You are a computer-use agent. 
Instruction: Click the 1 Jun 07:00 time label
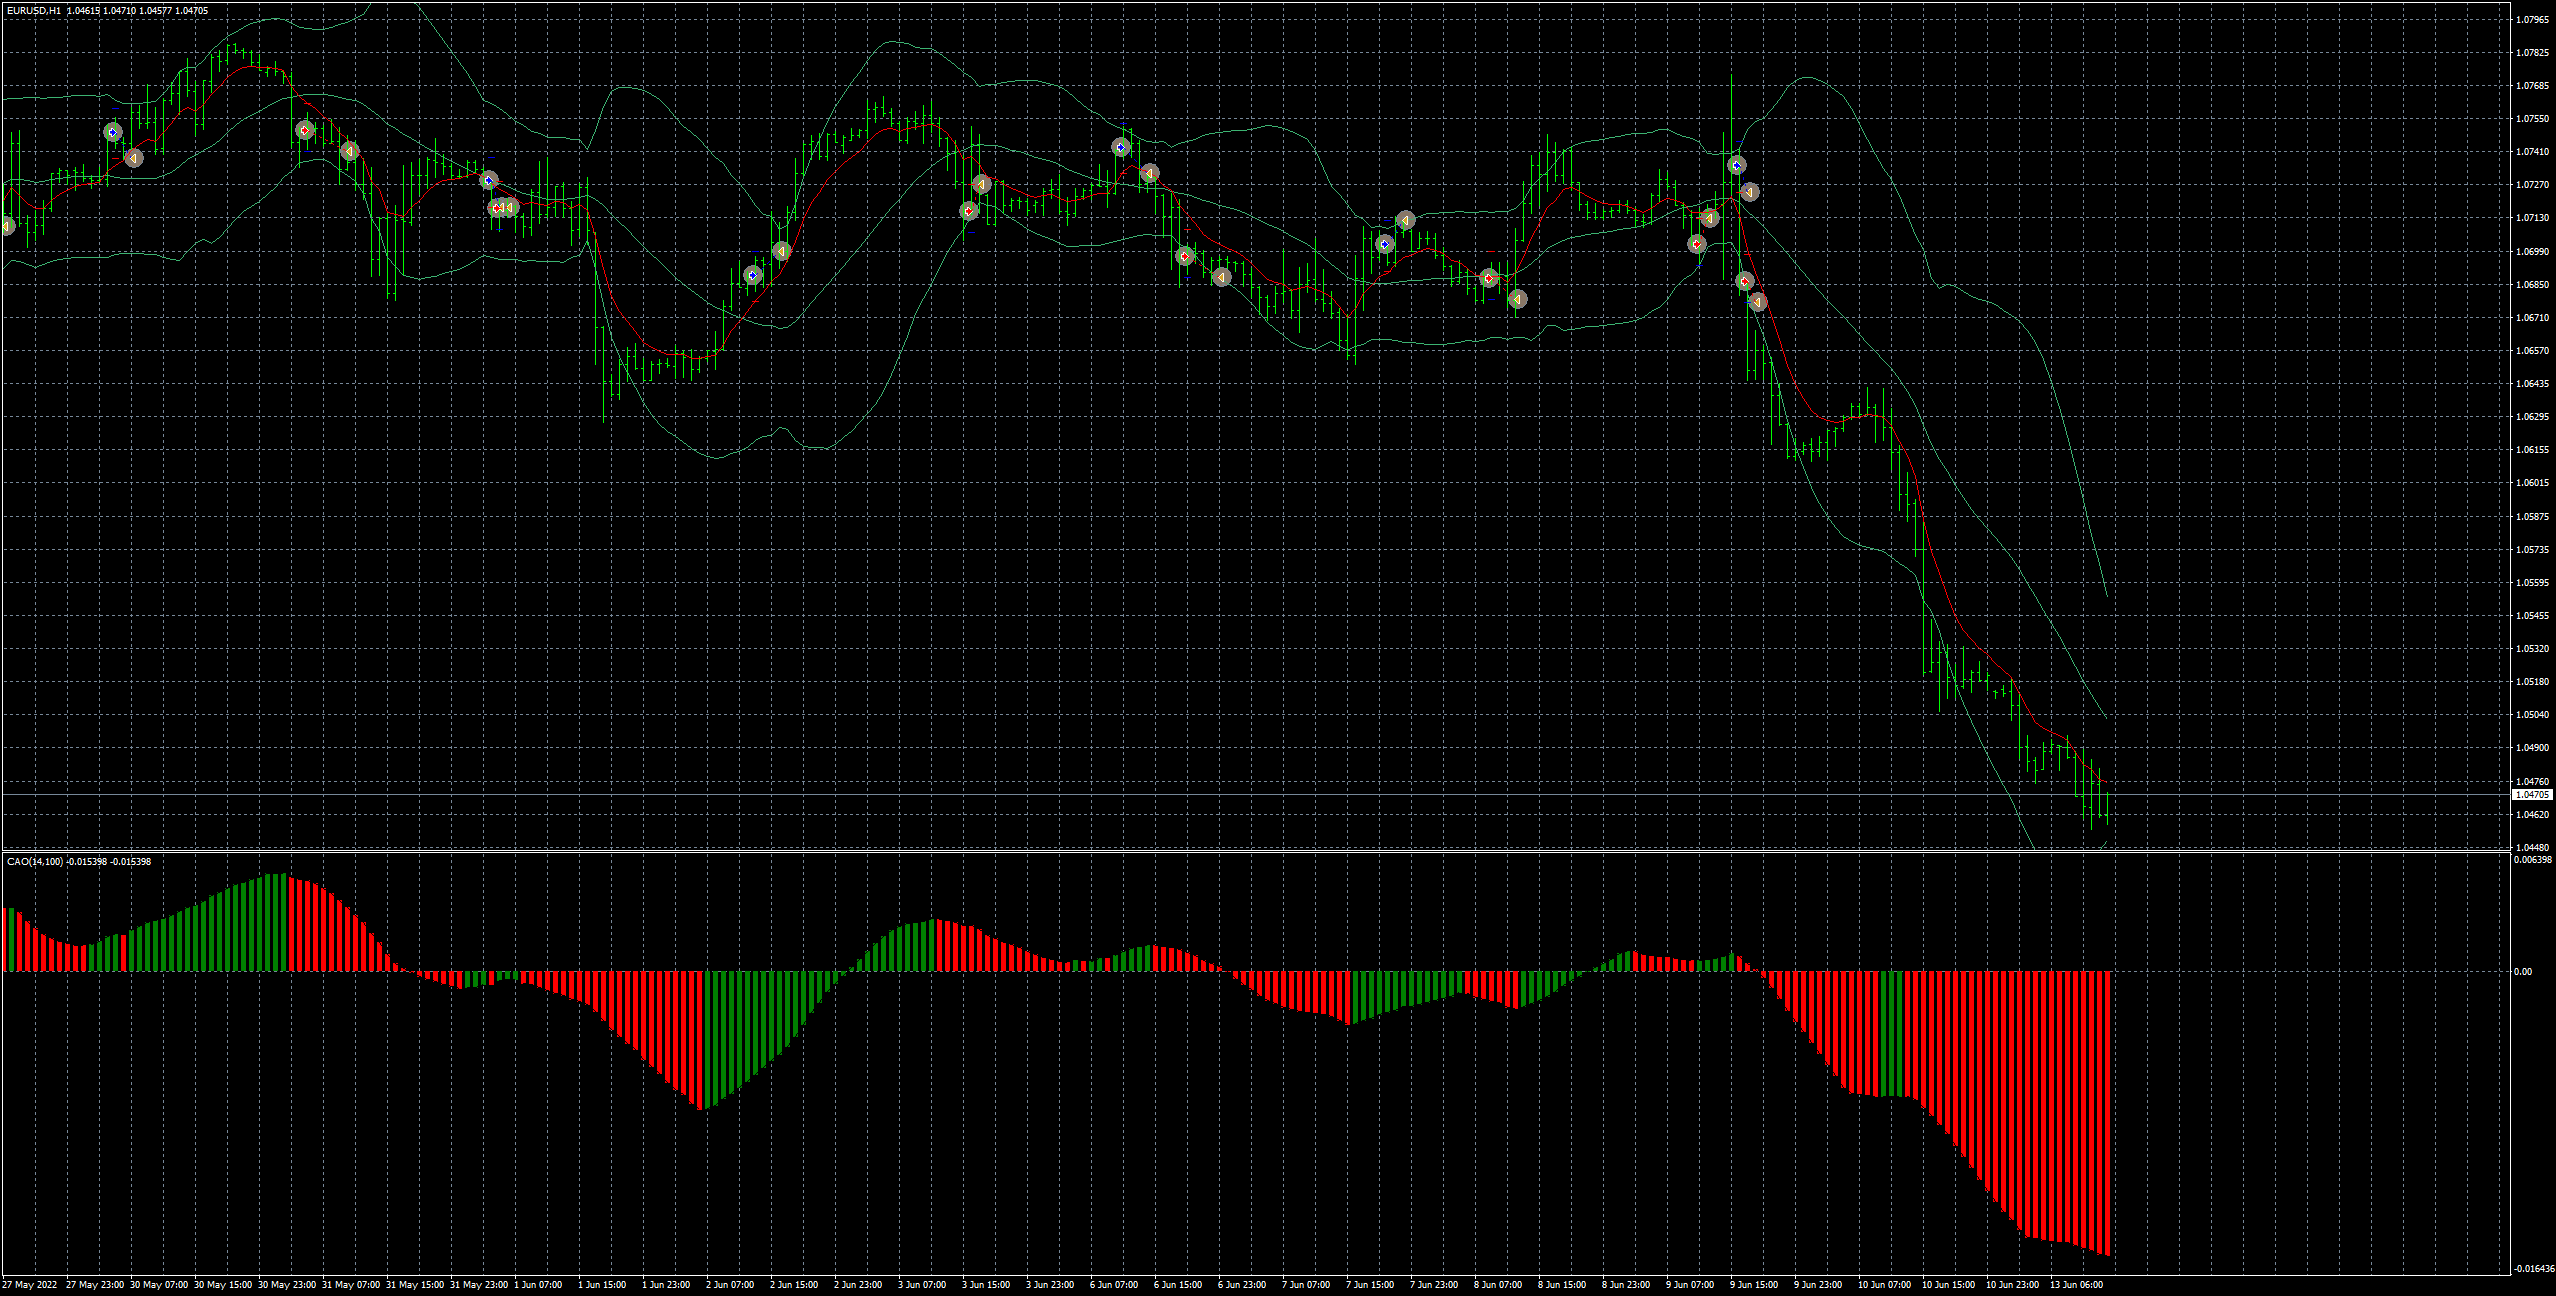coord(538,1285)
